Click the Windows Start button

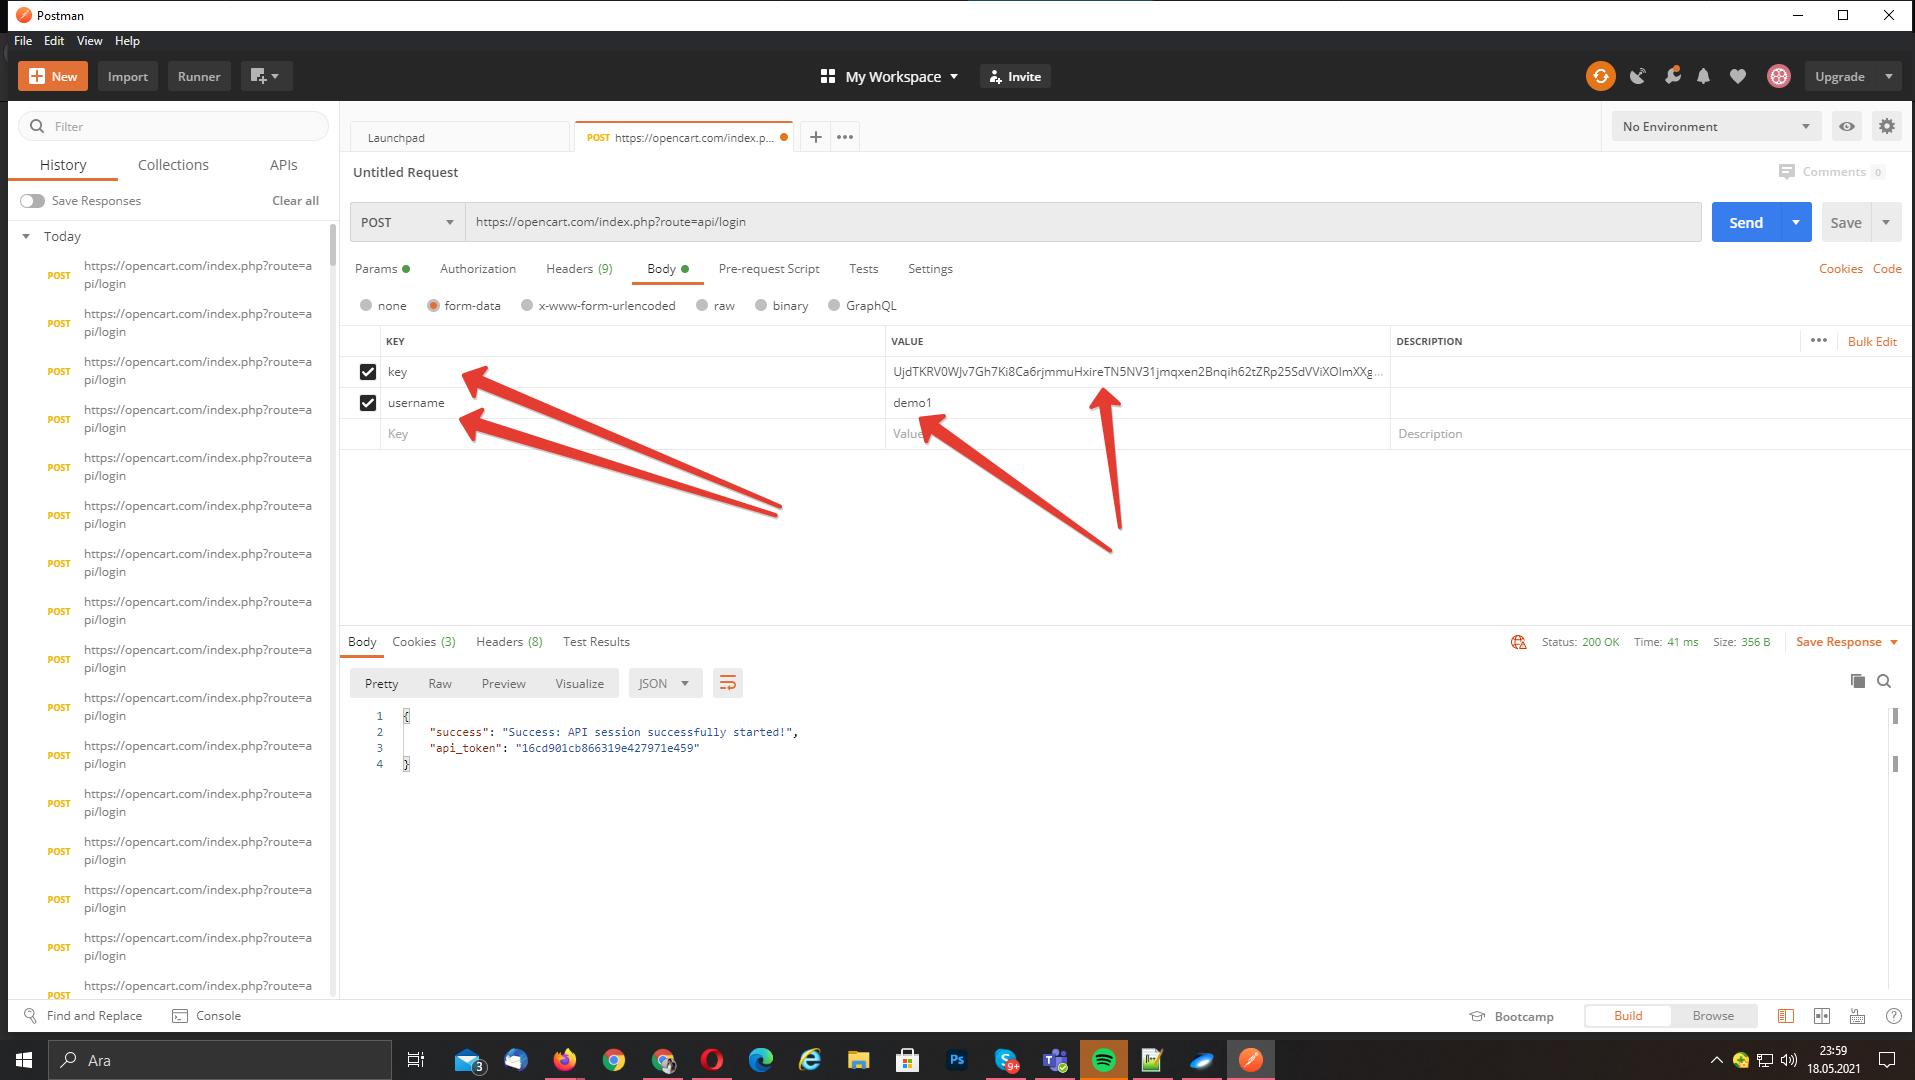pos(24,1060)
